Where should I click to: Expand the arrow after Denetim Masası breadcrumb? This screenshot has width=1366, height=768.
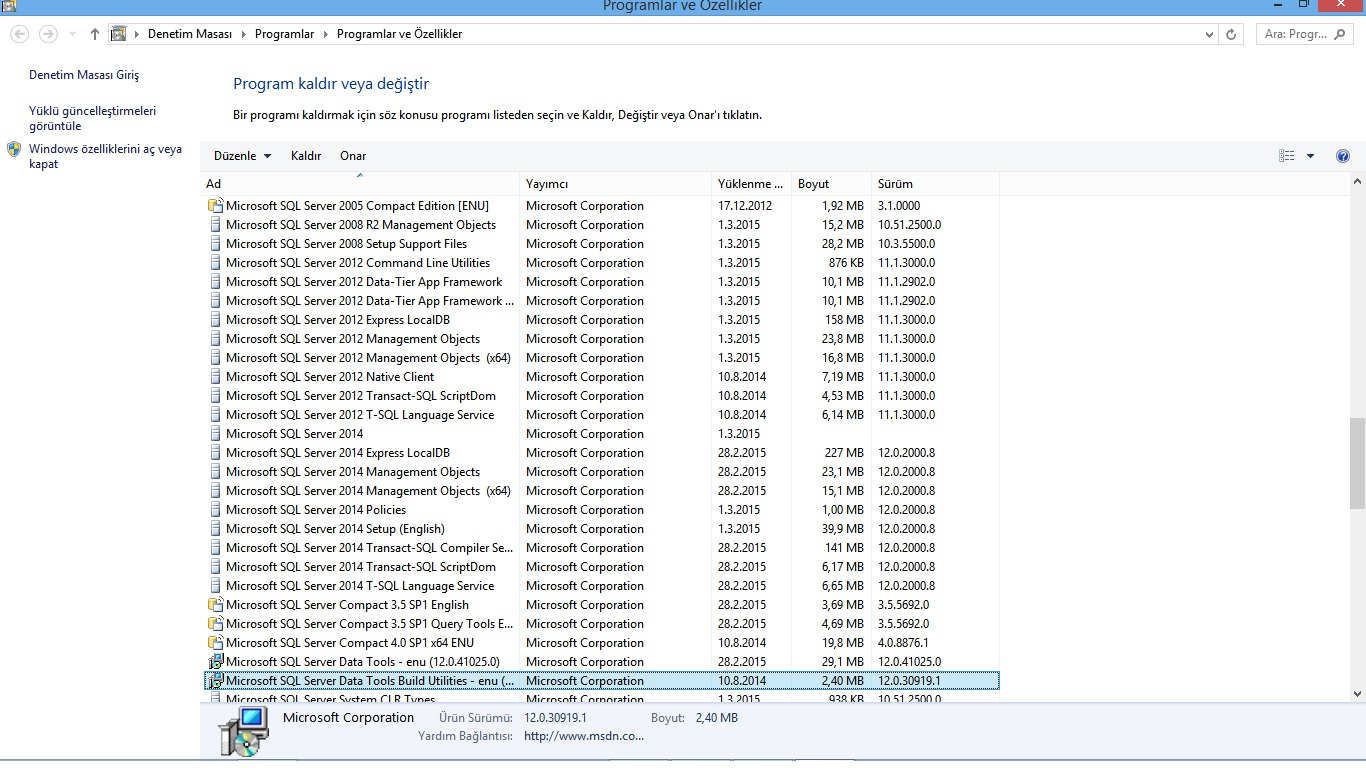coord(243,34)
